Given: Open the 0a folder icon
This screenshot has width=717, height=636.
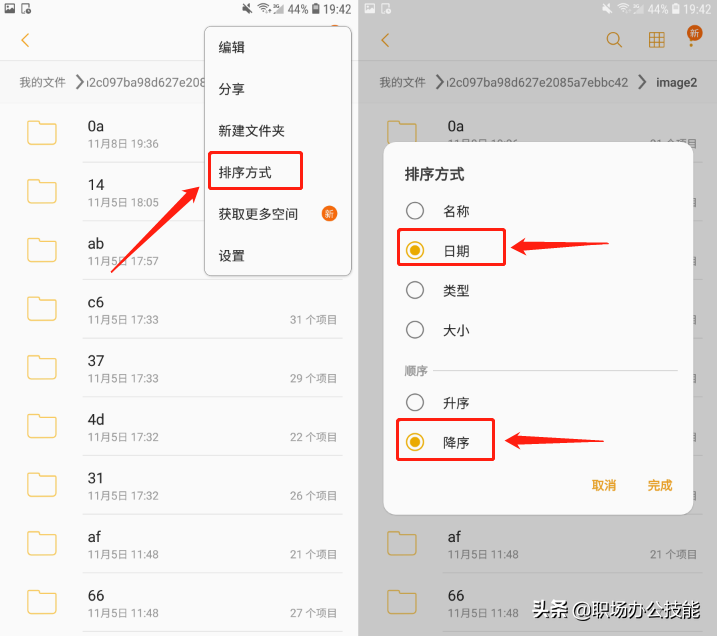Looking at the screenshot, I should 42,133.
